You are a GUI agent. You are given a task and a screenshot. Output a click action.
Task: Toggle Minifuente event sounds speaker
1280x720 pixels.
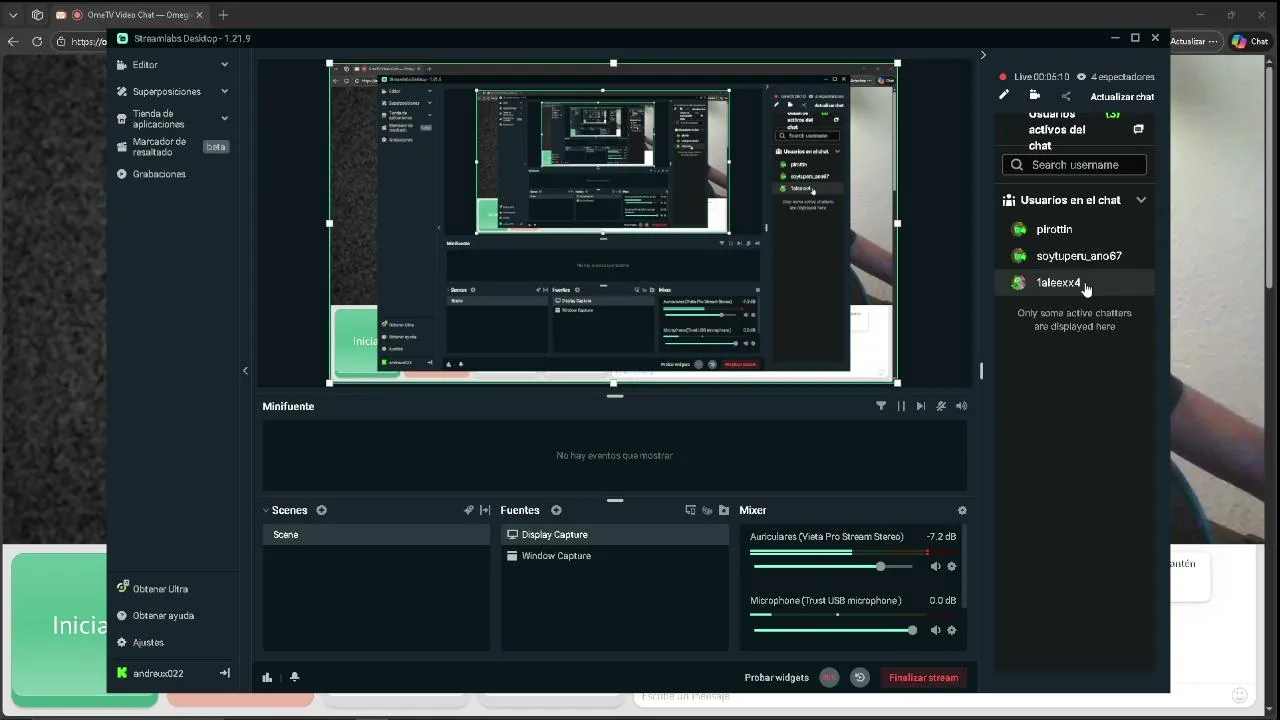961,406
